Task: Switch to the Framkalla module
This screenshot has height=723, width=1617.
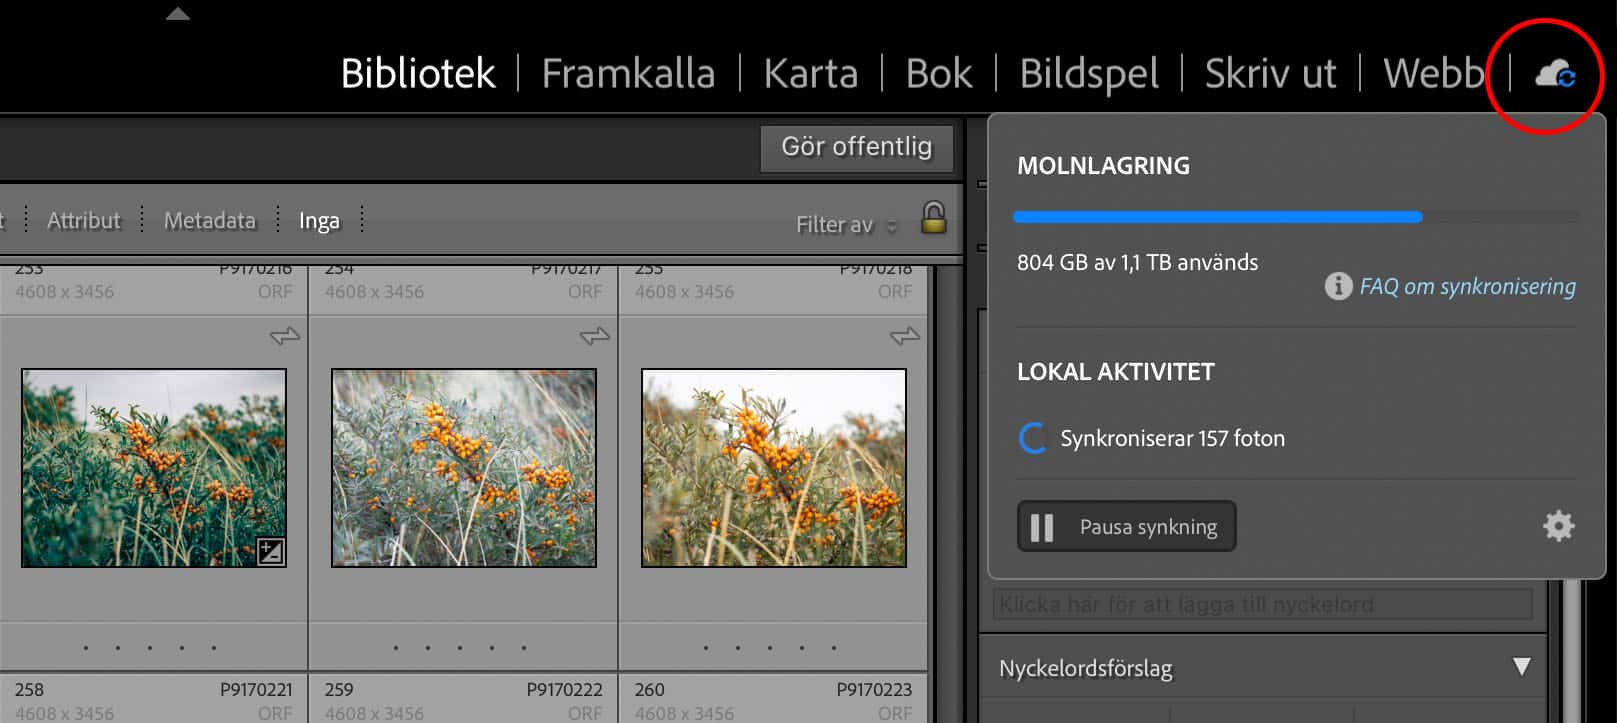Action: (628, 74)
